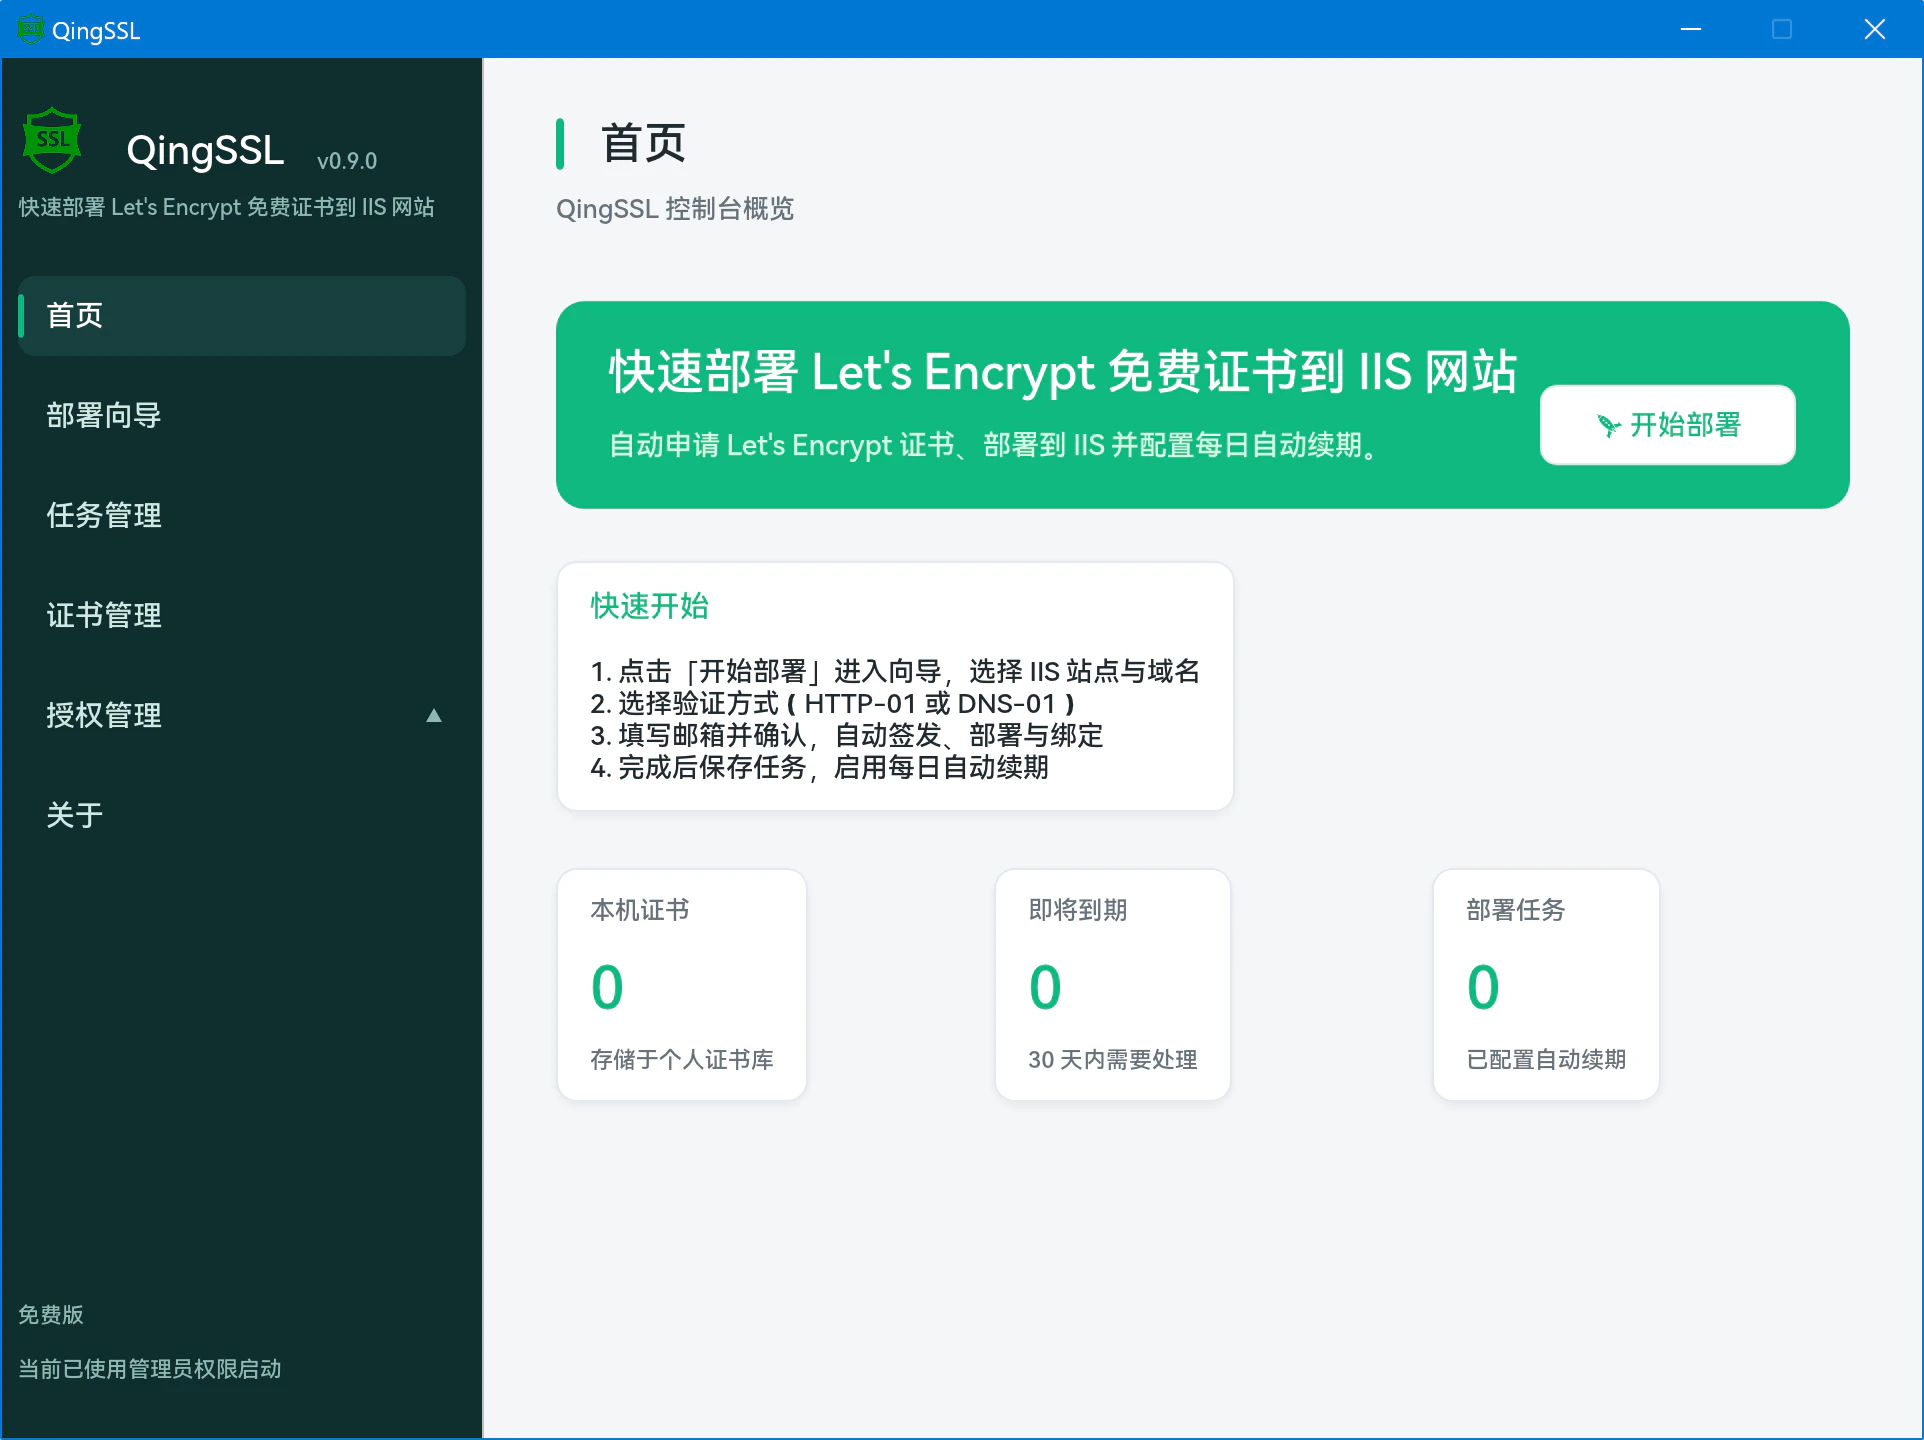Click the QingSSL shield logo in sidebar

[x=52, y=140]
